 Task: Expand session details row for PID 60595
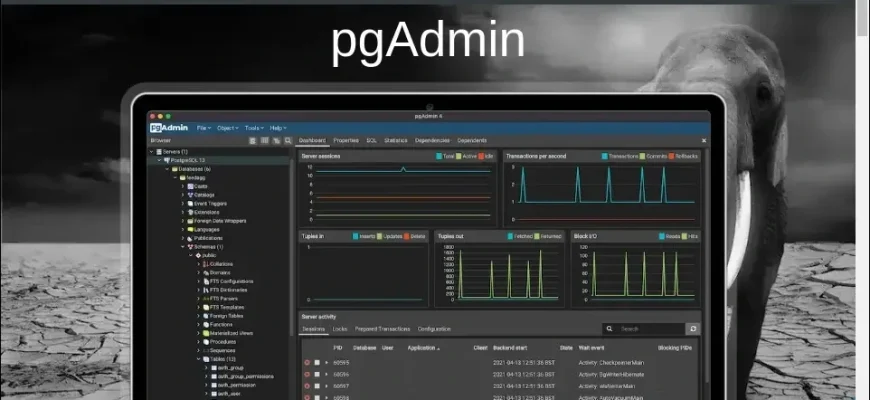pos(326,362)
